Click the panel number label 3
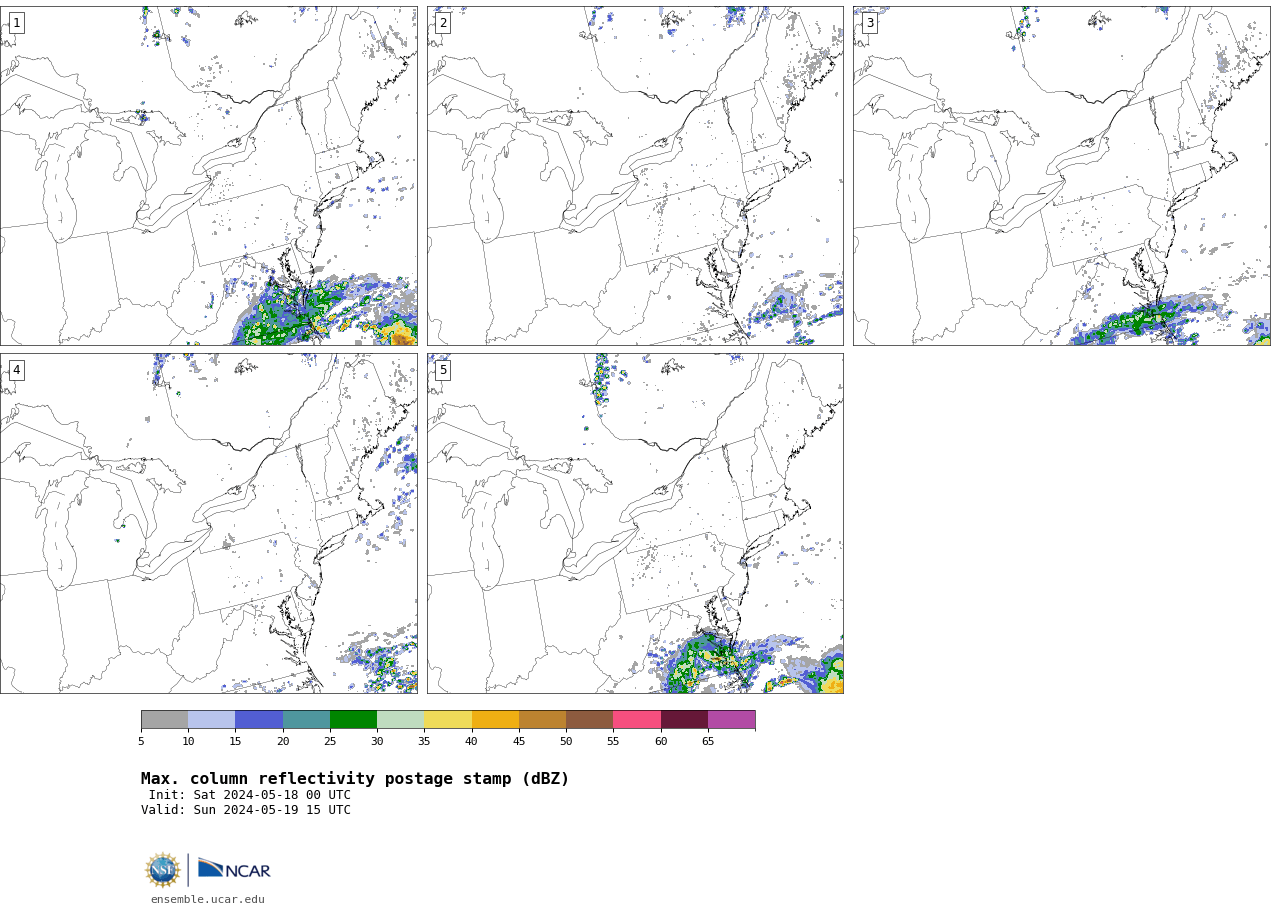This screenshot has width=1280, height=910. 869,23
